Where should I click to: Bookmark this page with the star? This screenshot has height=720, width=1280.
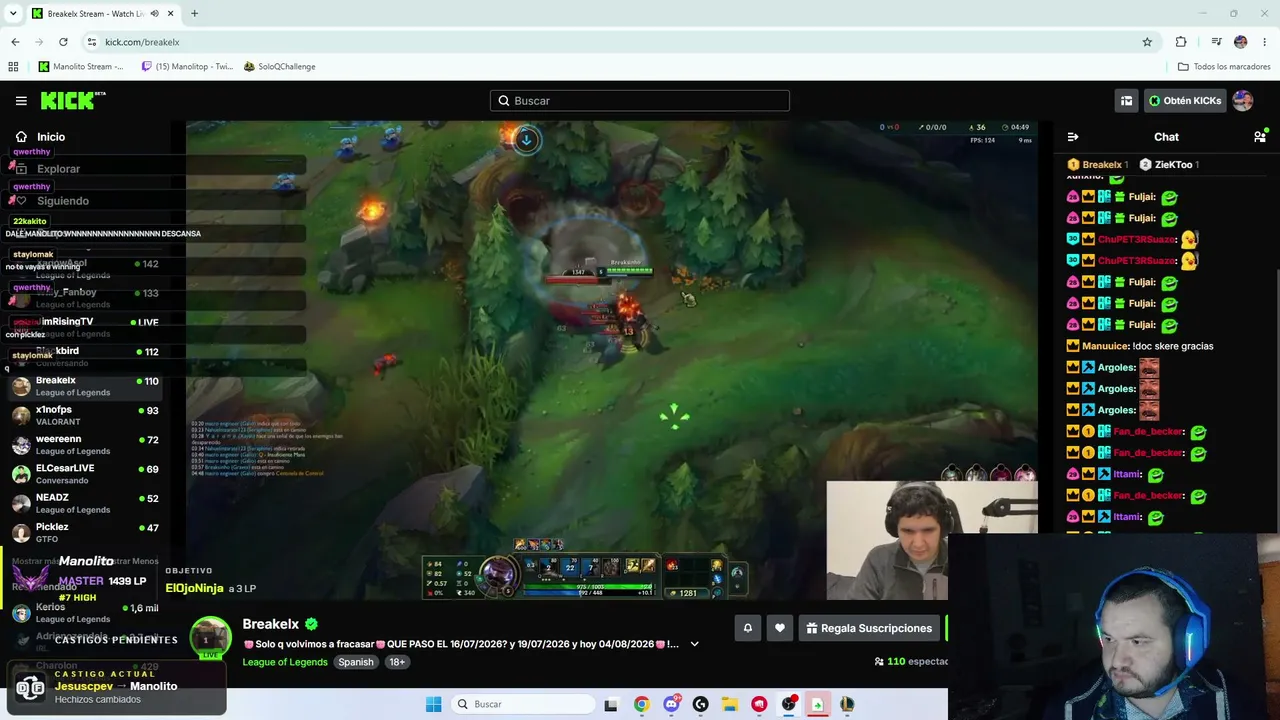click(x=1147, y=42)
